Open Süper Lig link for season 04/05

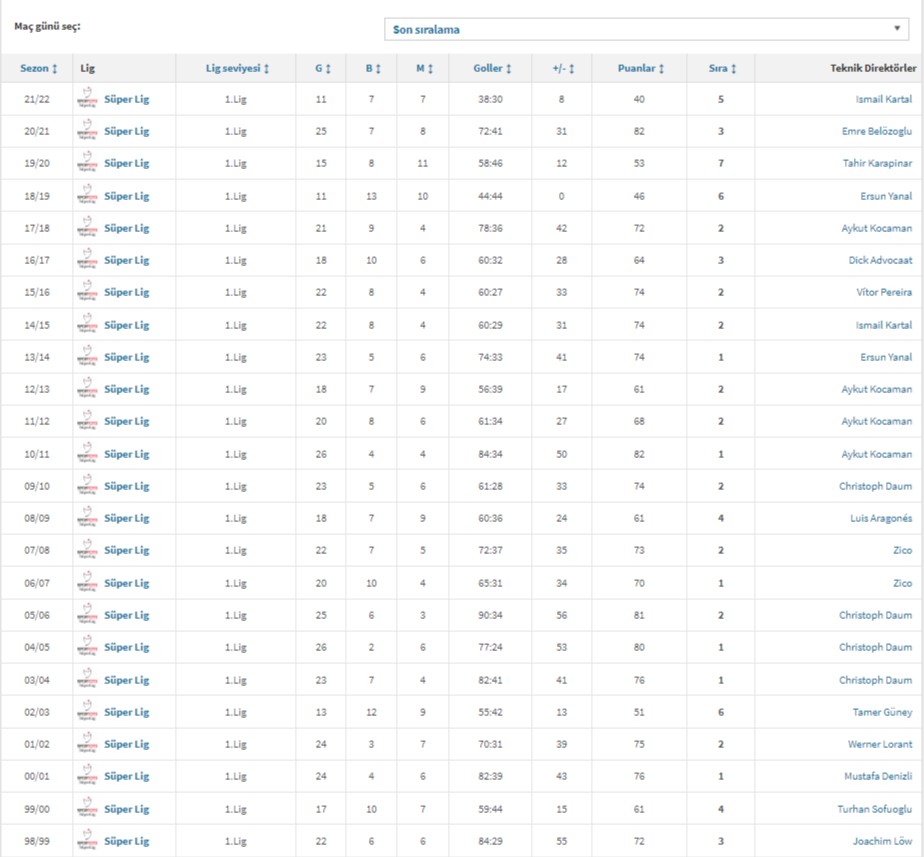[127, 647]
